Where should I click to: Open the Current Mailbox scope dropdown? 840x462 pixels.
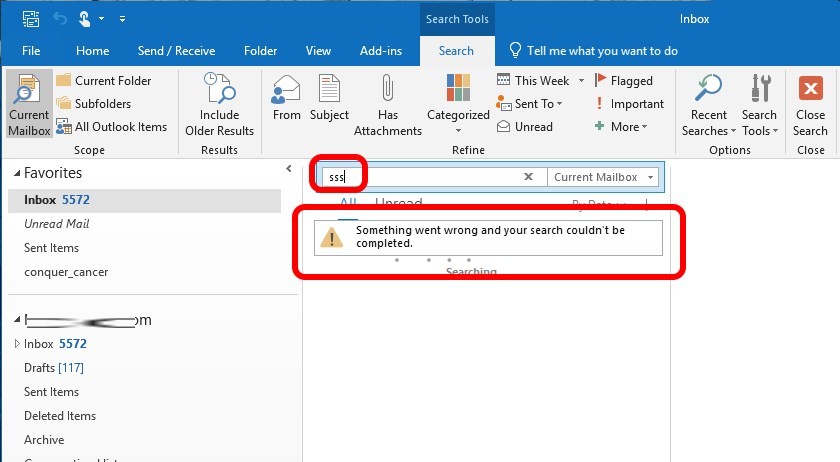click(x=603, y=177)
